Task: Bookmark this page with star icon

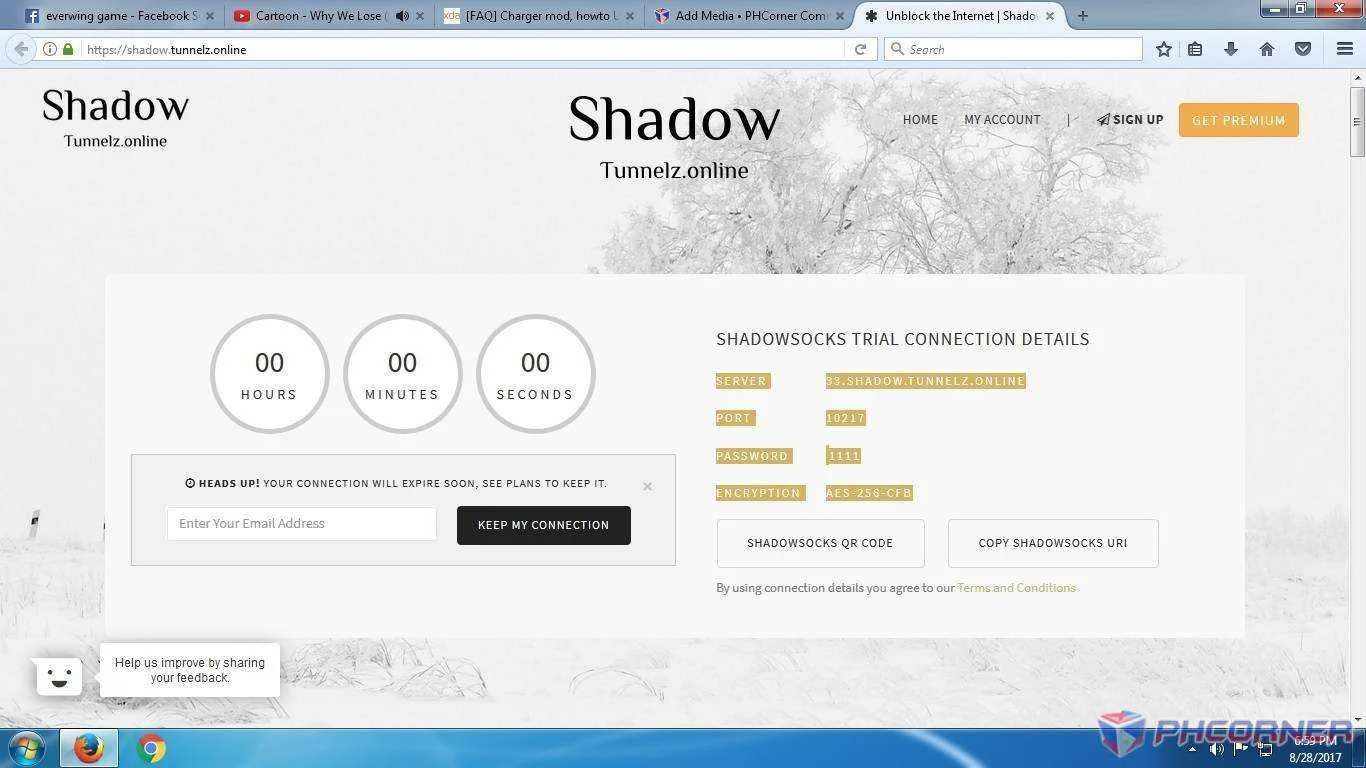Action: click(1164, 49)
